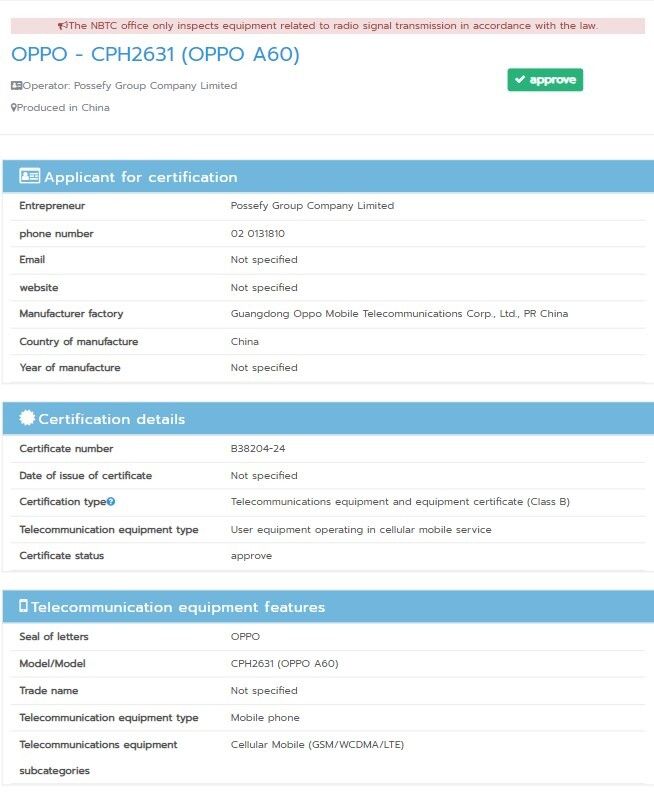Click the ID card icon beside Operator
654x793 pixels.
(16, 86)
